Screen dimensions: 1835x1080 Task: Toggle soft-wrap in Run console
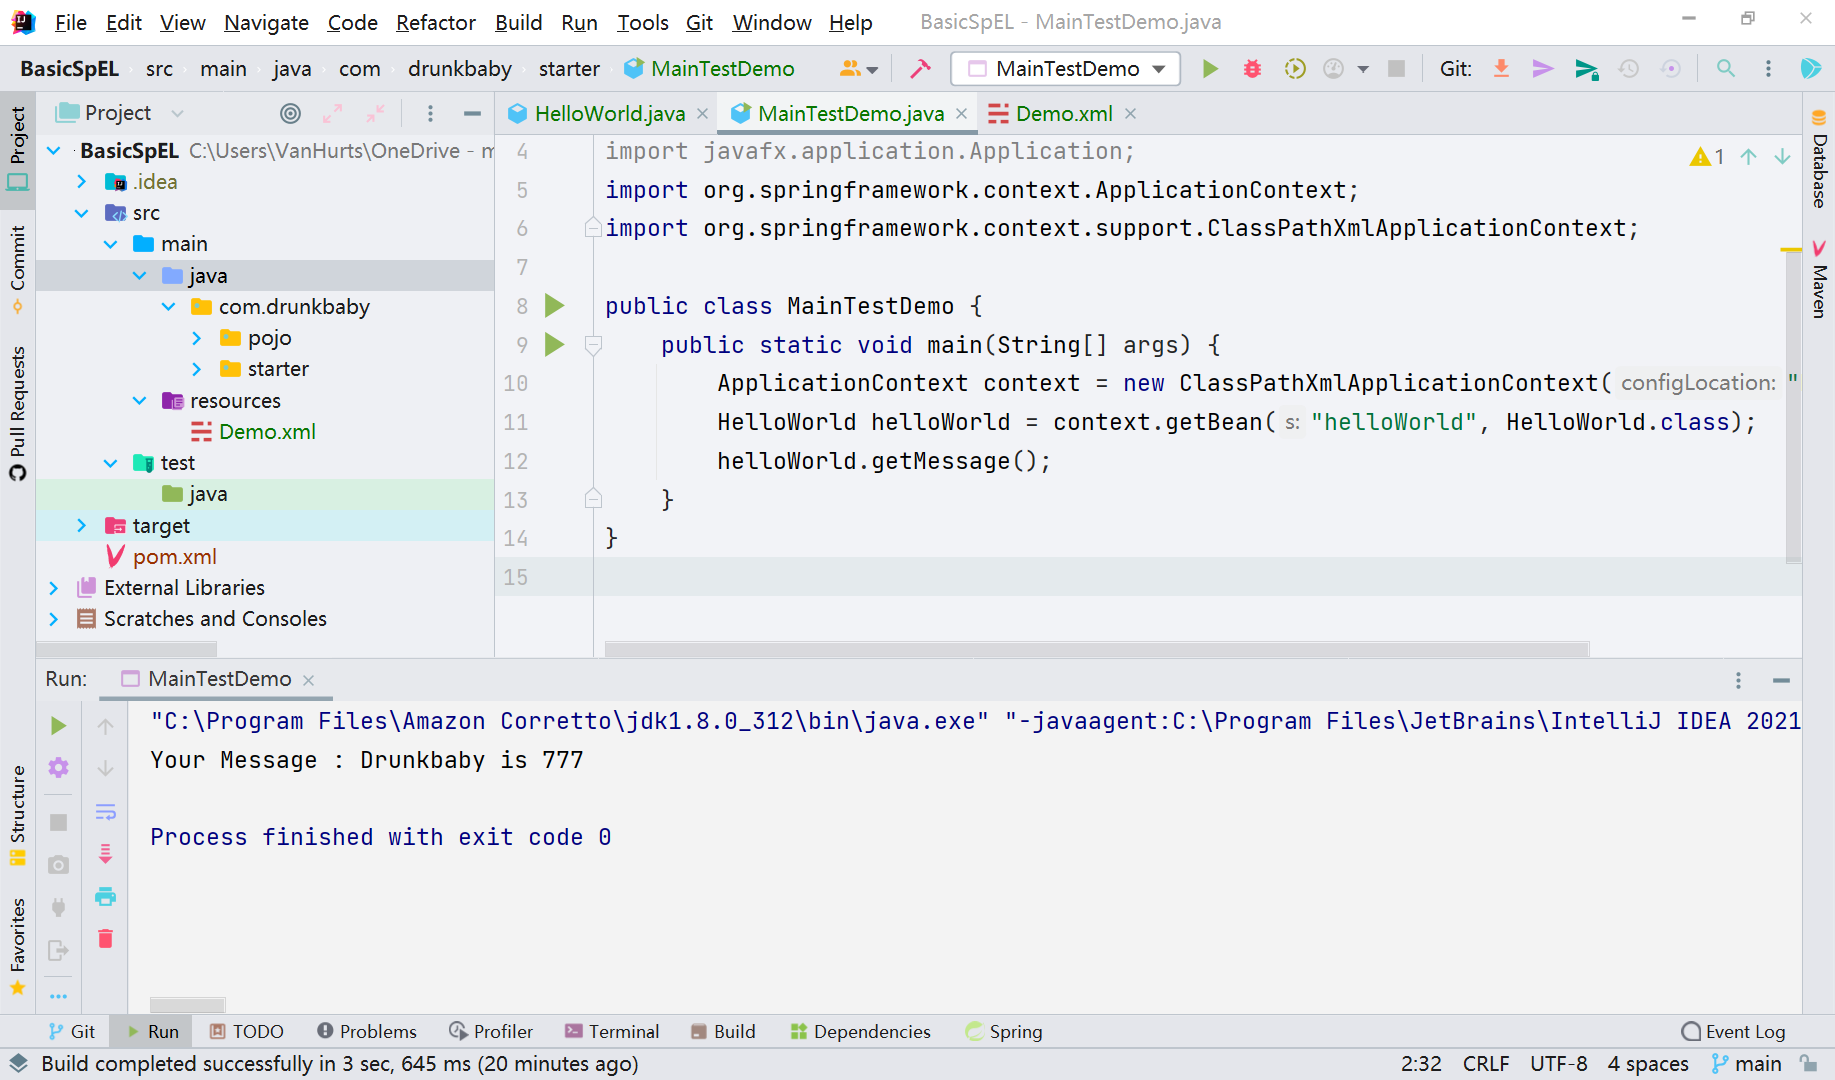(x=105, y=811)
